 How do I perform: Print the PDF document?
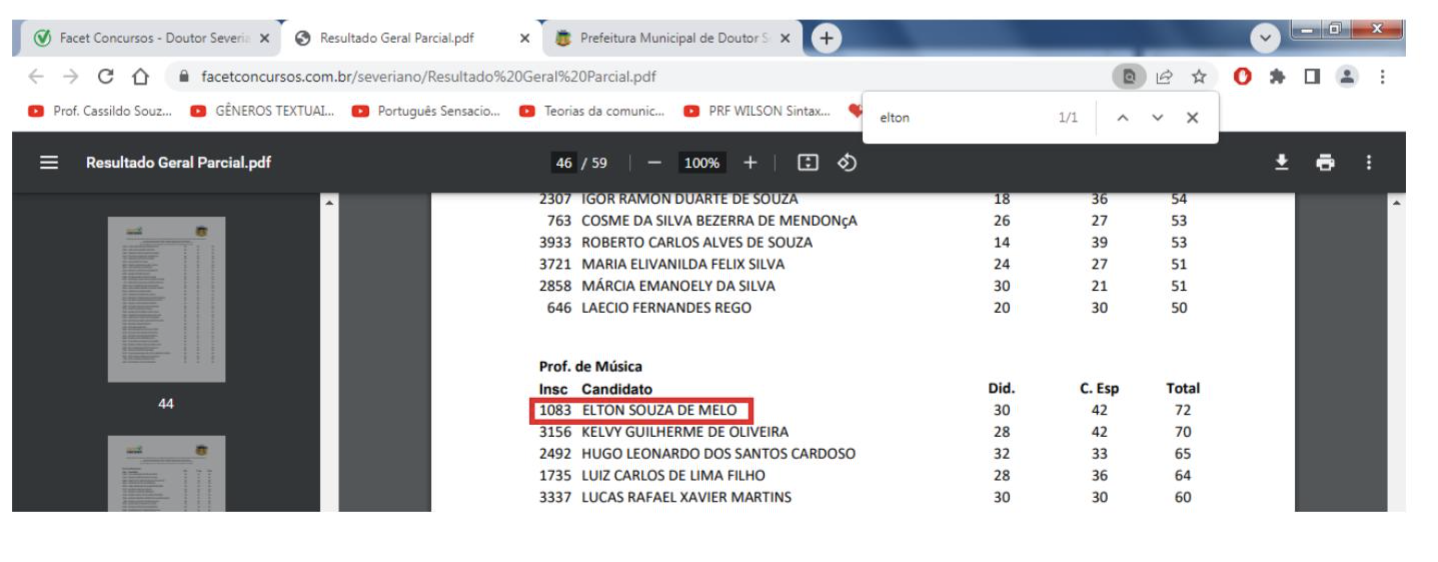1325,163
